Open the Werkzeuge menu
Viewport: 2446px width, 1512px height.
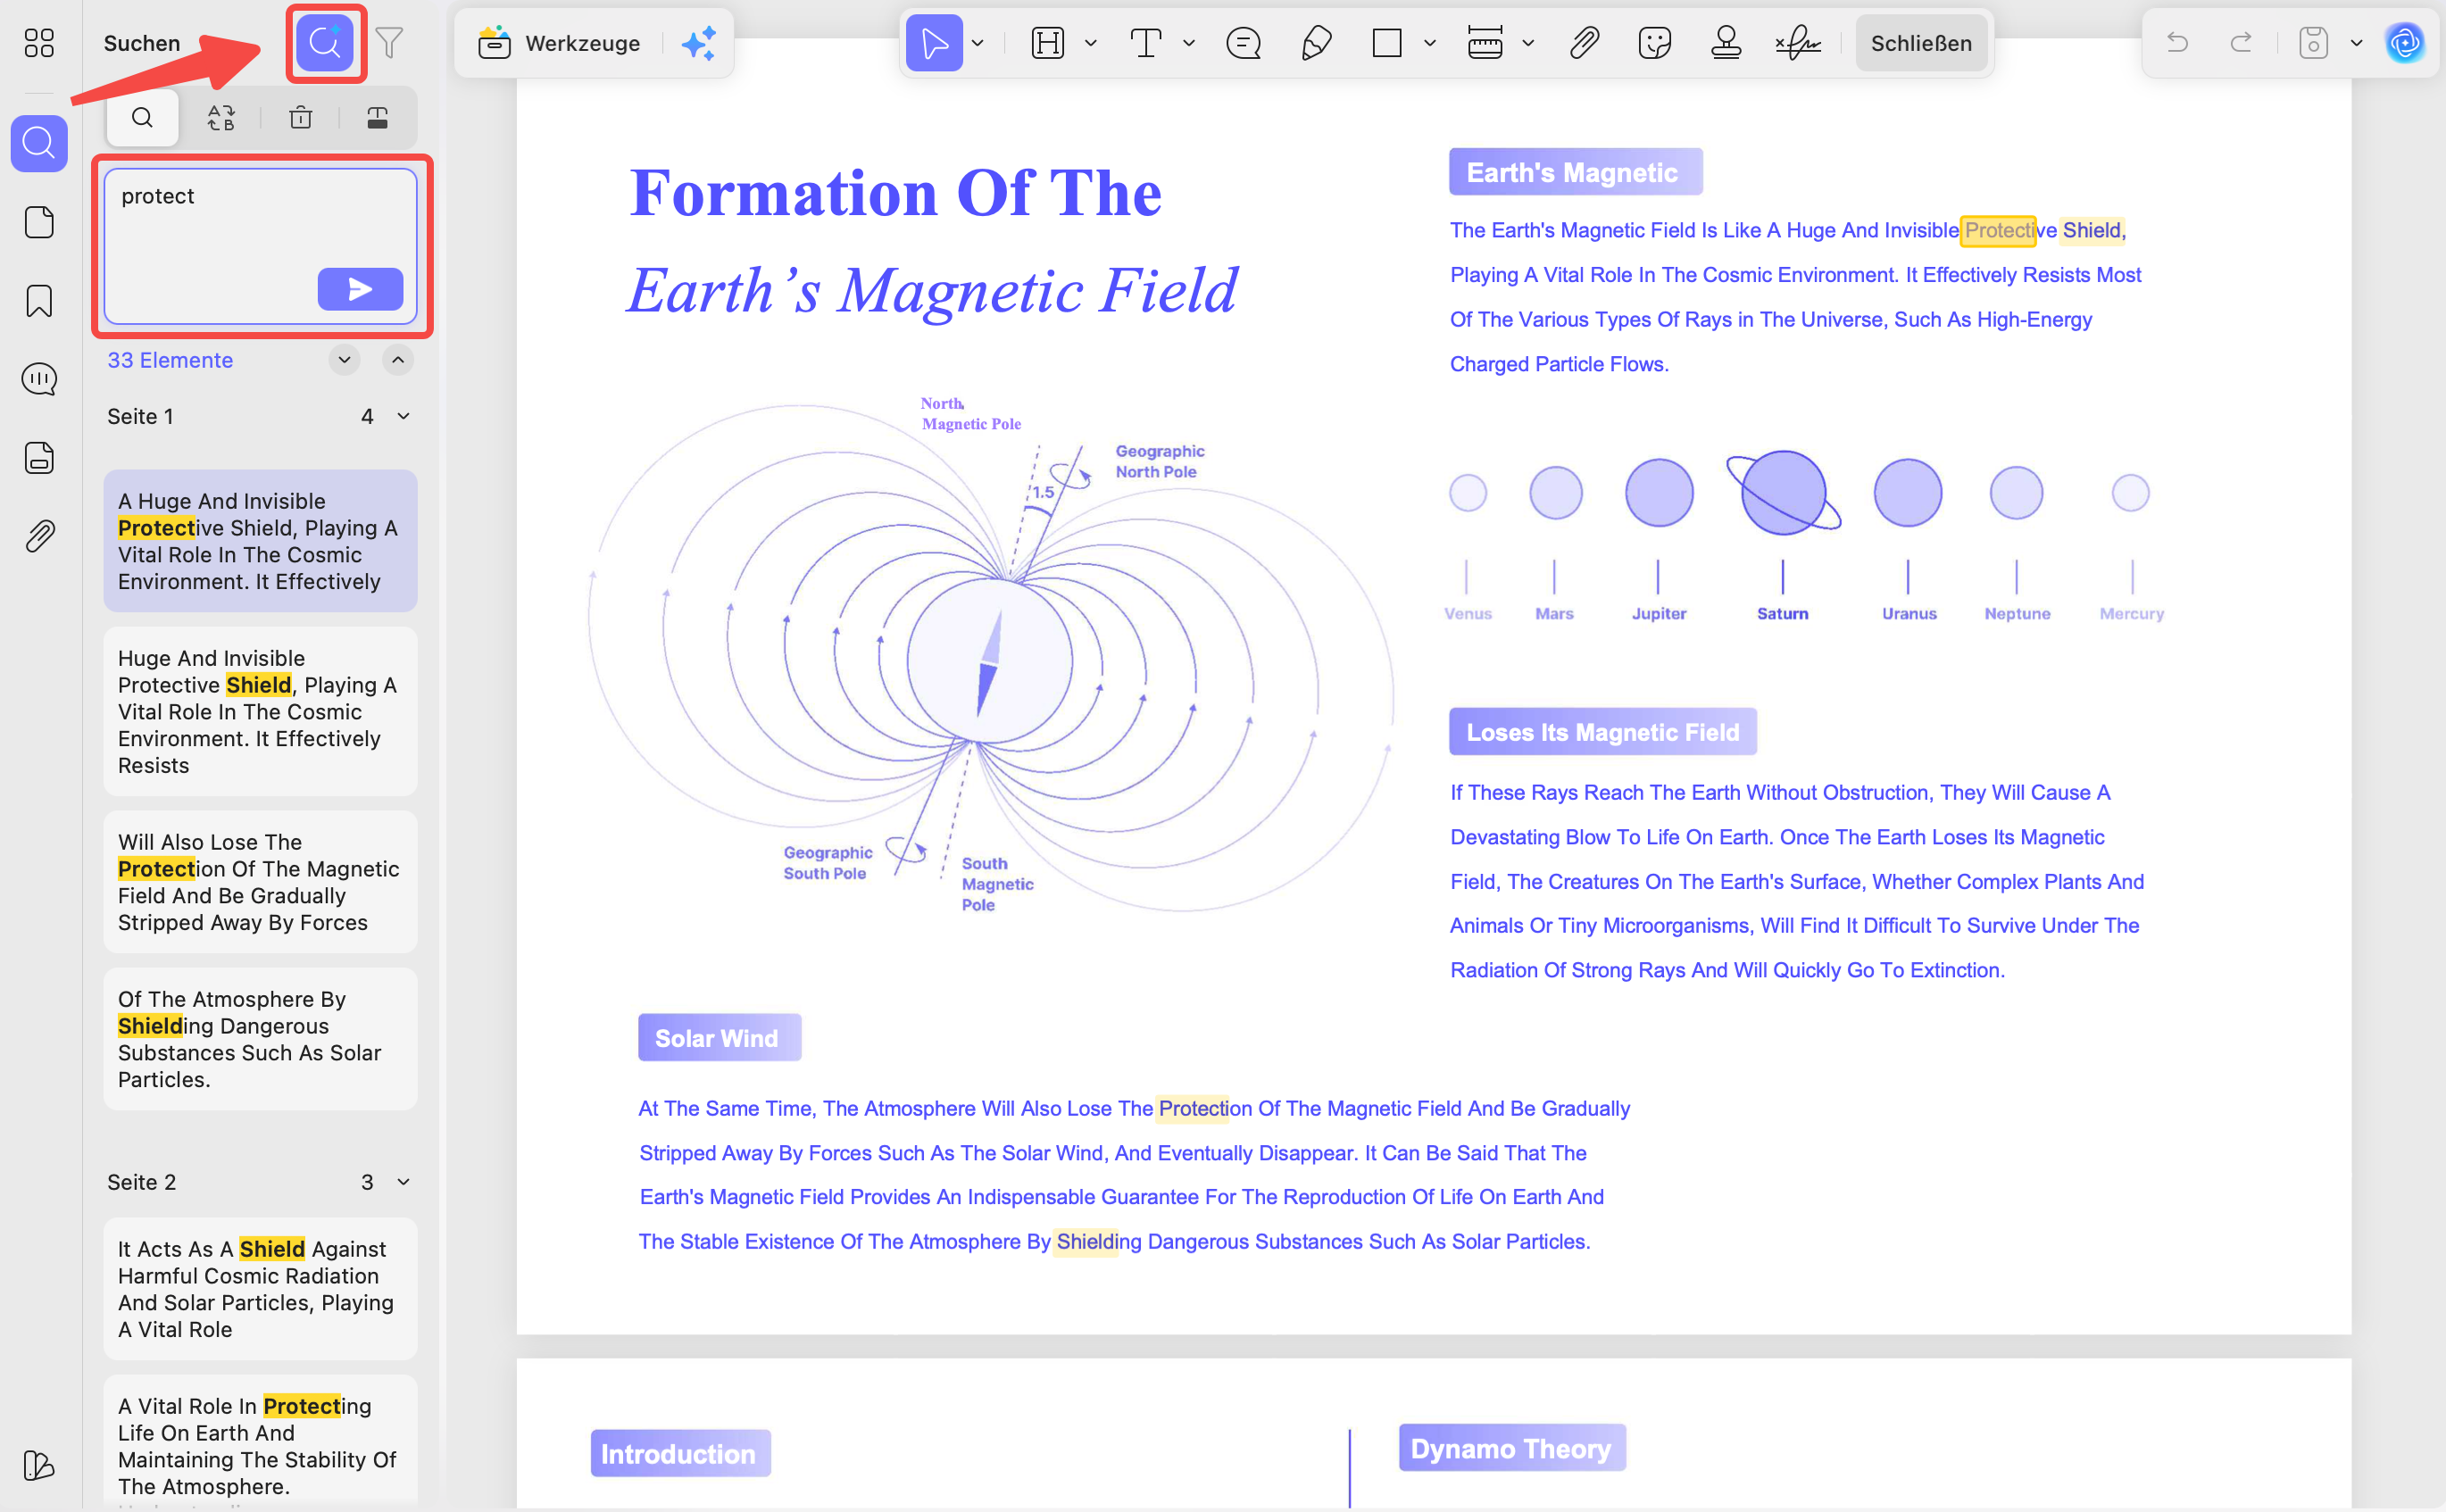pyautogui.click(x=560, y=43)
